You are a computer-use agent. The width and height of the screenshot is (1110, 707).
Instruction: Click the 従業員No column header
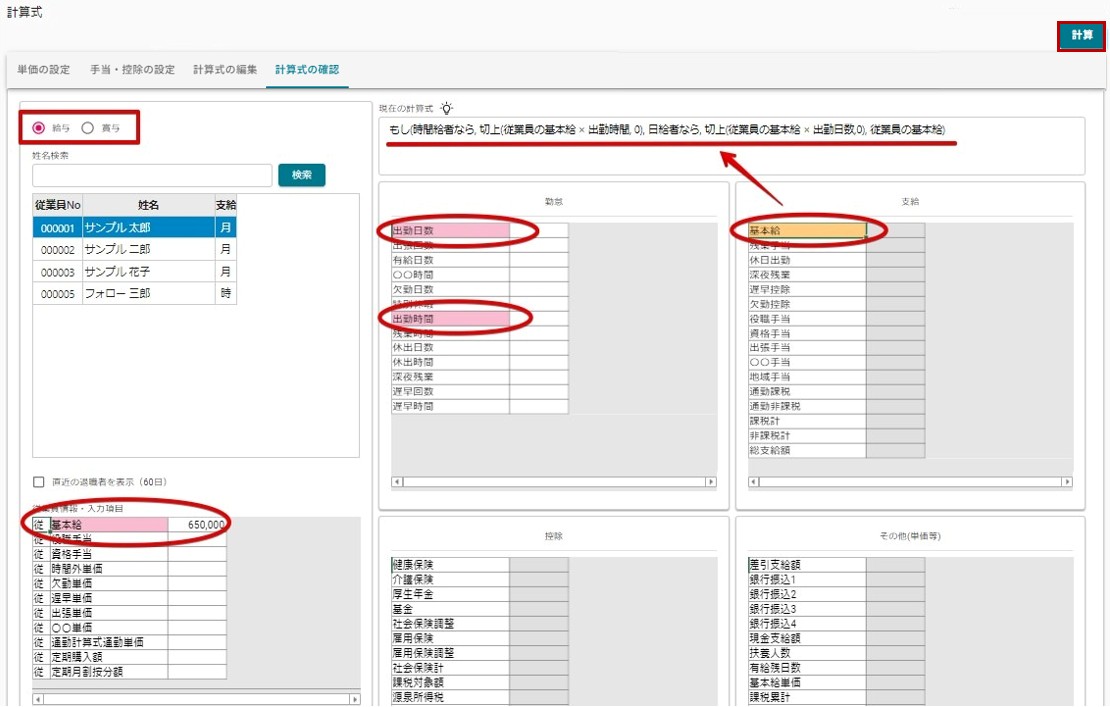tap(57, 205)
